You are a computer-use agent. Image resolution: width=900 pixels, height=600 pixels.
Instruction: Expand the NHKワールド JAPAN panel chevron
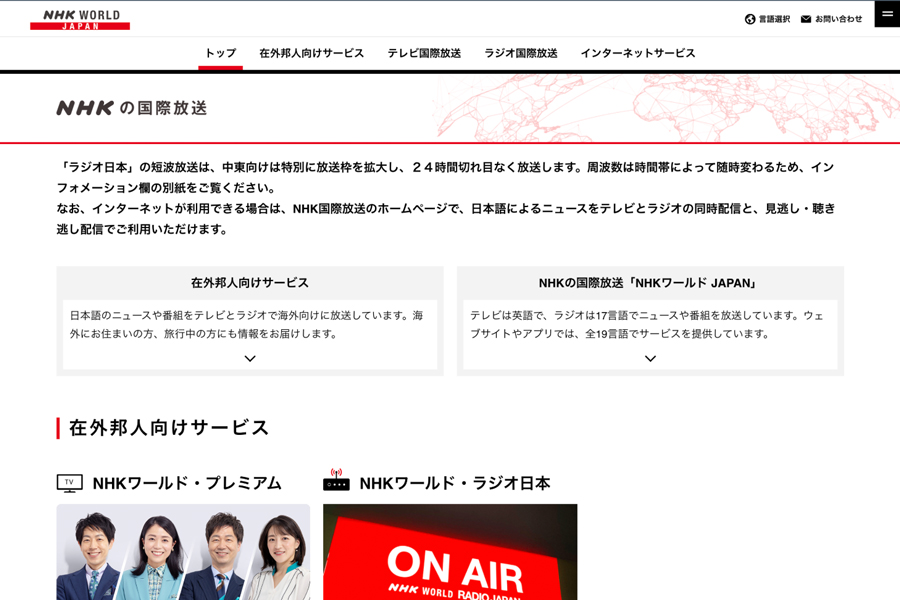pos(650,358)
